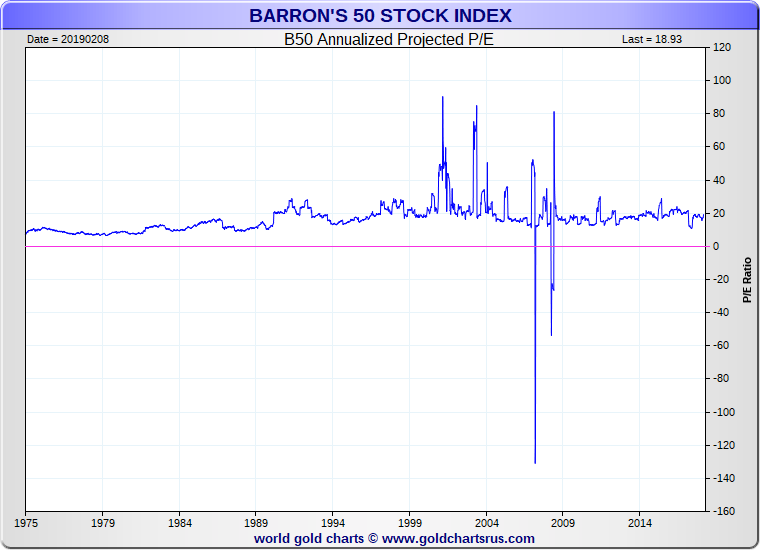Image resolution: width=760 pixels, height=550 pixels.
Task: Click the 1975 x-axis label
Action: tap(26, 523)
